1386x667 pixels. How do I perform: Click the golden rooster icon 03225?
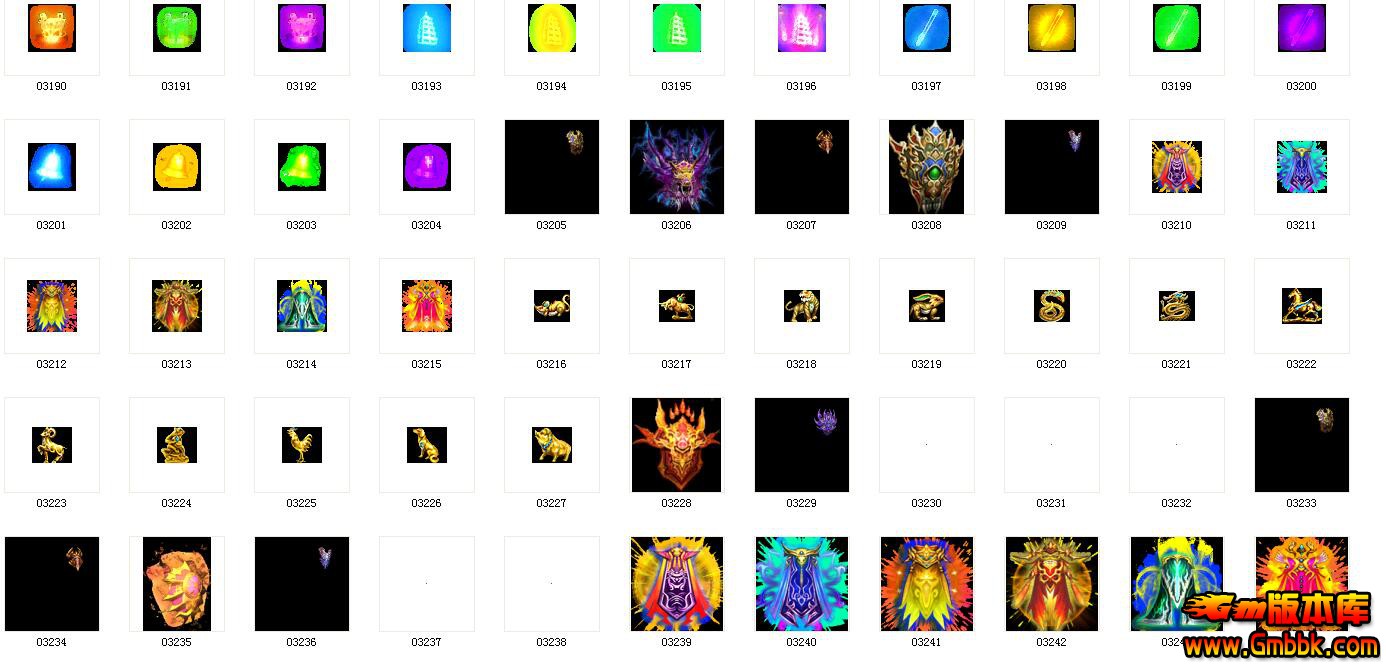tap(301, 445)
